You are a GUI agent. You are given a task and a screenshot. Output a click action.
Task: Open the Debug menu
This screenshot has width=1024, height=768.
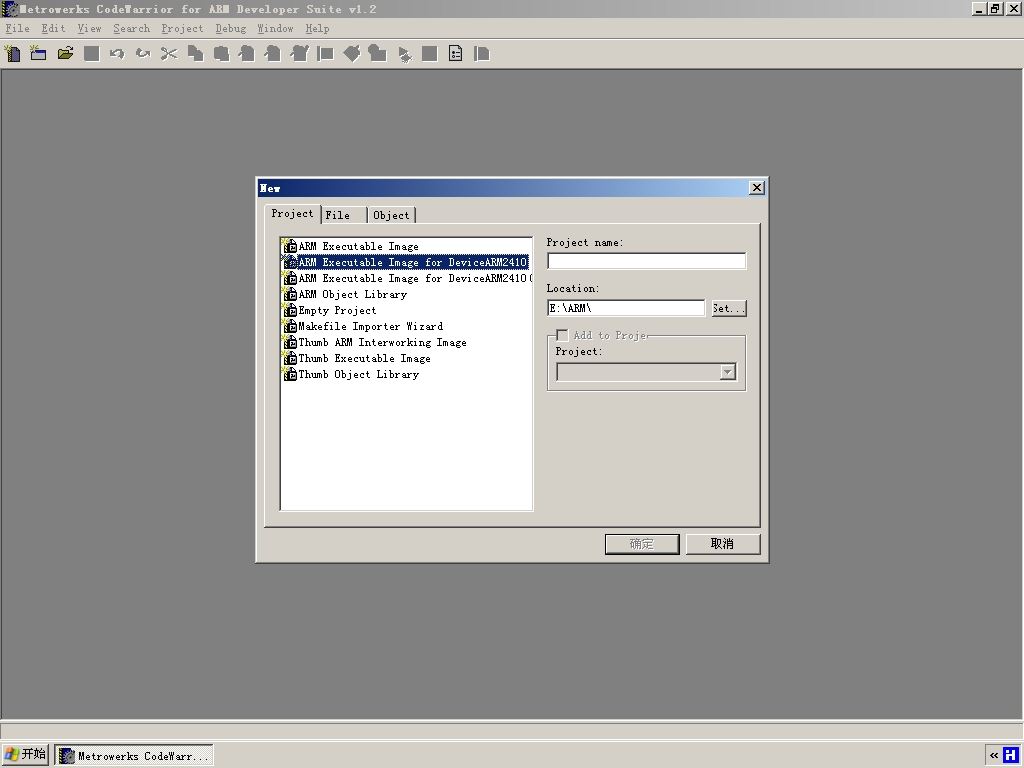tap(231, 29)
